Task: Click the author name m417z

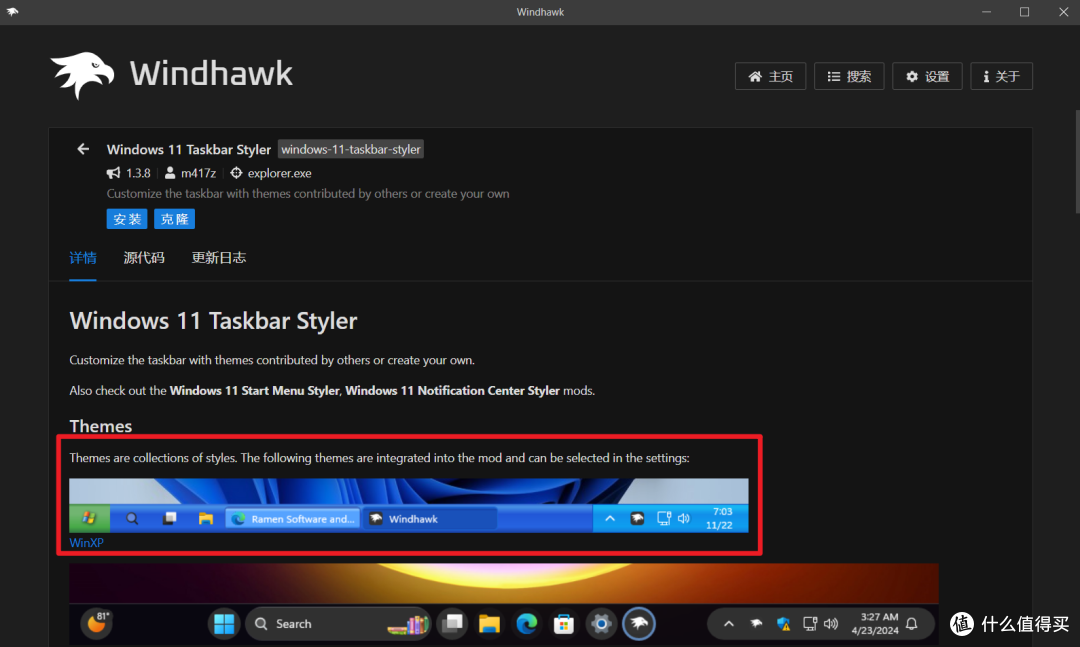Action: [x=198, y=173]
